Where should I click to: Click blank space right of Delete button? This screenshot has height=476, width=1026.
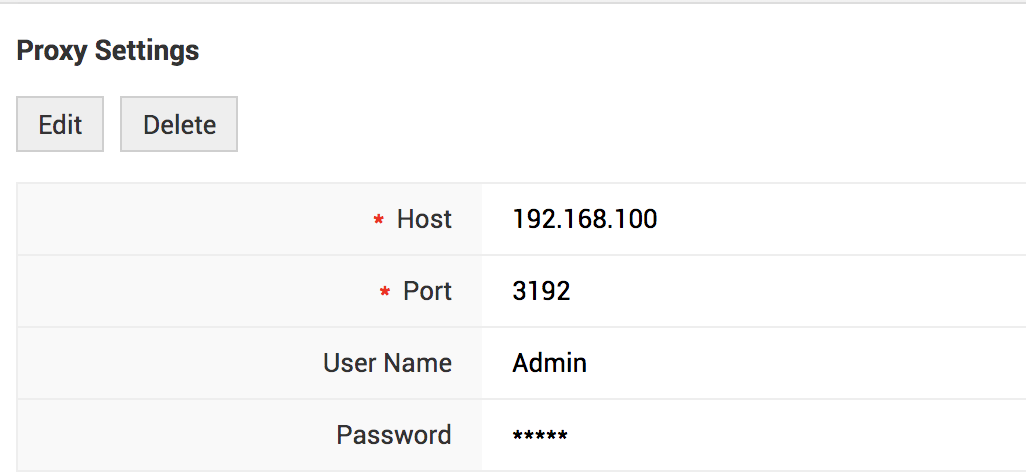600,125
